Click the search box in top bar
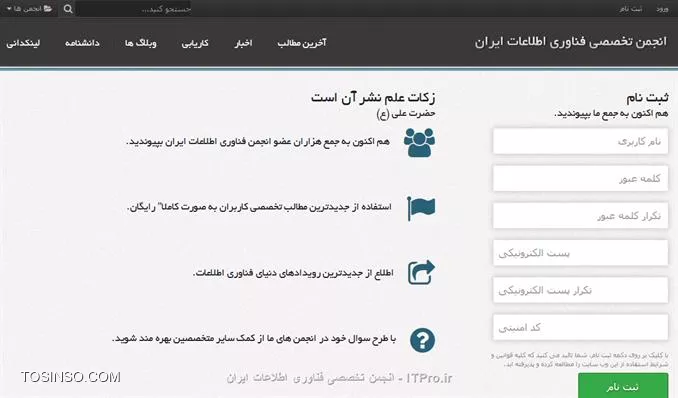Viewport: 678px width, 398px height. 134,9
